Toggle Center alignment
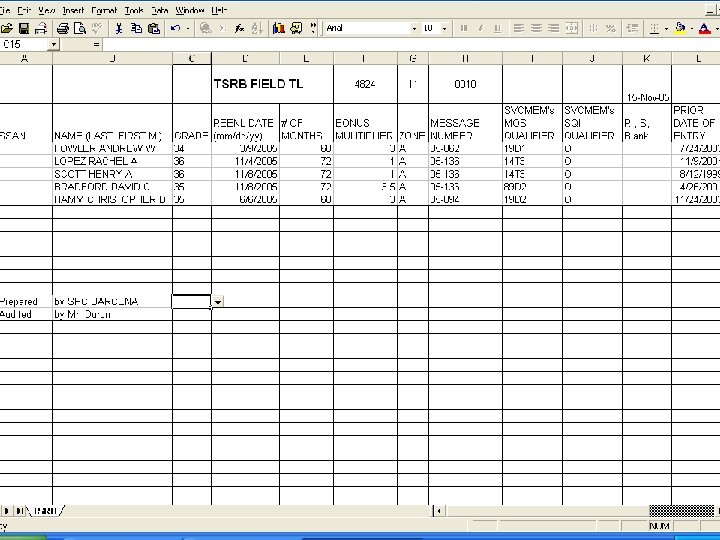The image size is (720, 540). click(536, 28)
